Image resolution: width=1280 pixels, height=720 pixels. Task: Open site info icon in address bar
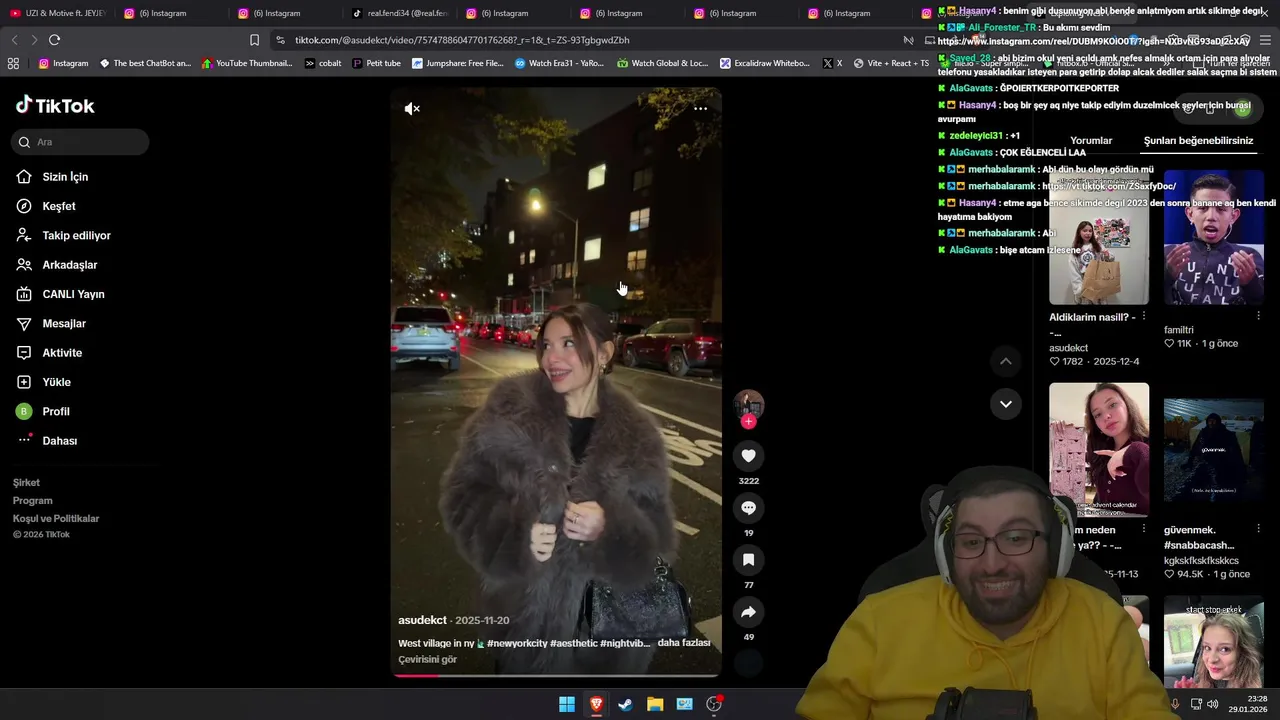pyautogui.click(x=280, y=40)
